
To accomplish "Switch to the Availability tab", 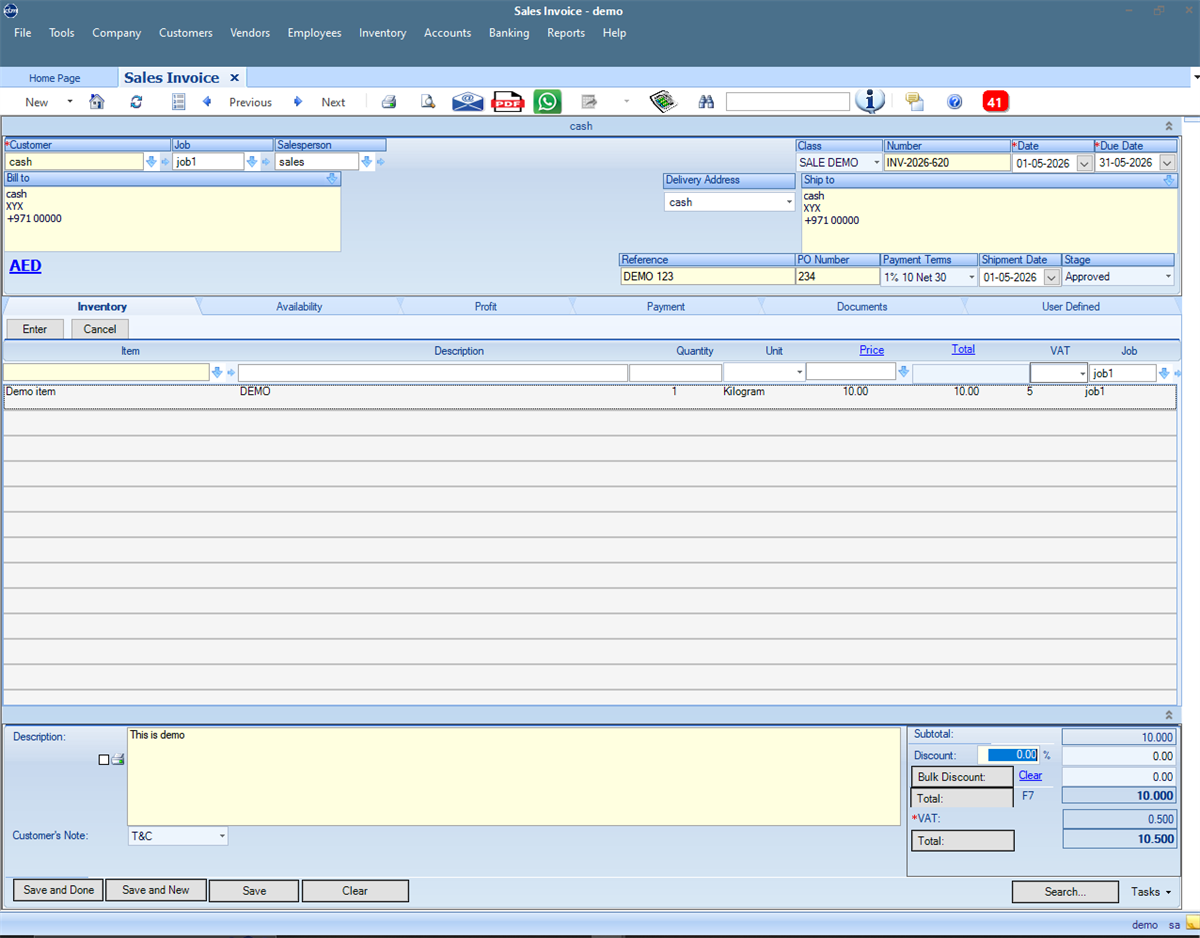I will tap(299, 307).
